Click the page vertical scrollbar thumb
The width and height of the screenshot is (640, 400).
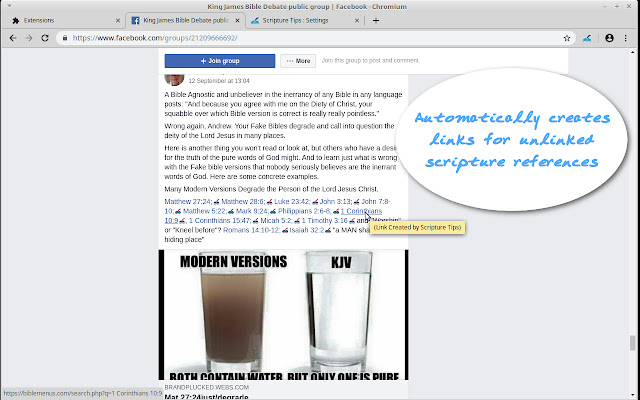[x=633, y=343]
